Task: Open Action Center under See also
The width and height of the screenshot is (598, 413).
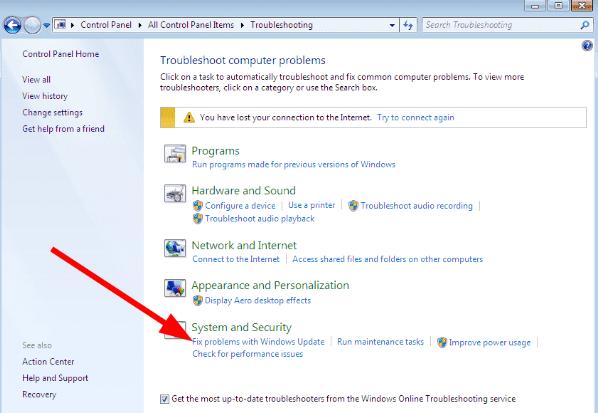Action: pos(48,362)
